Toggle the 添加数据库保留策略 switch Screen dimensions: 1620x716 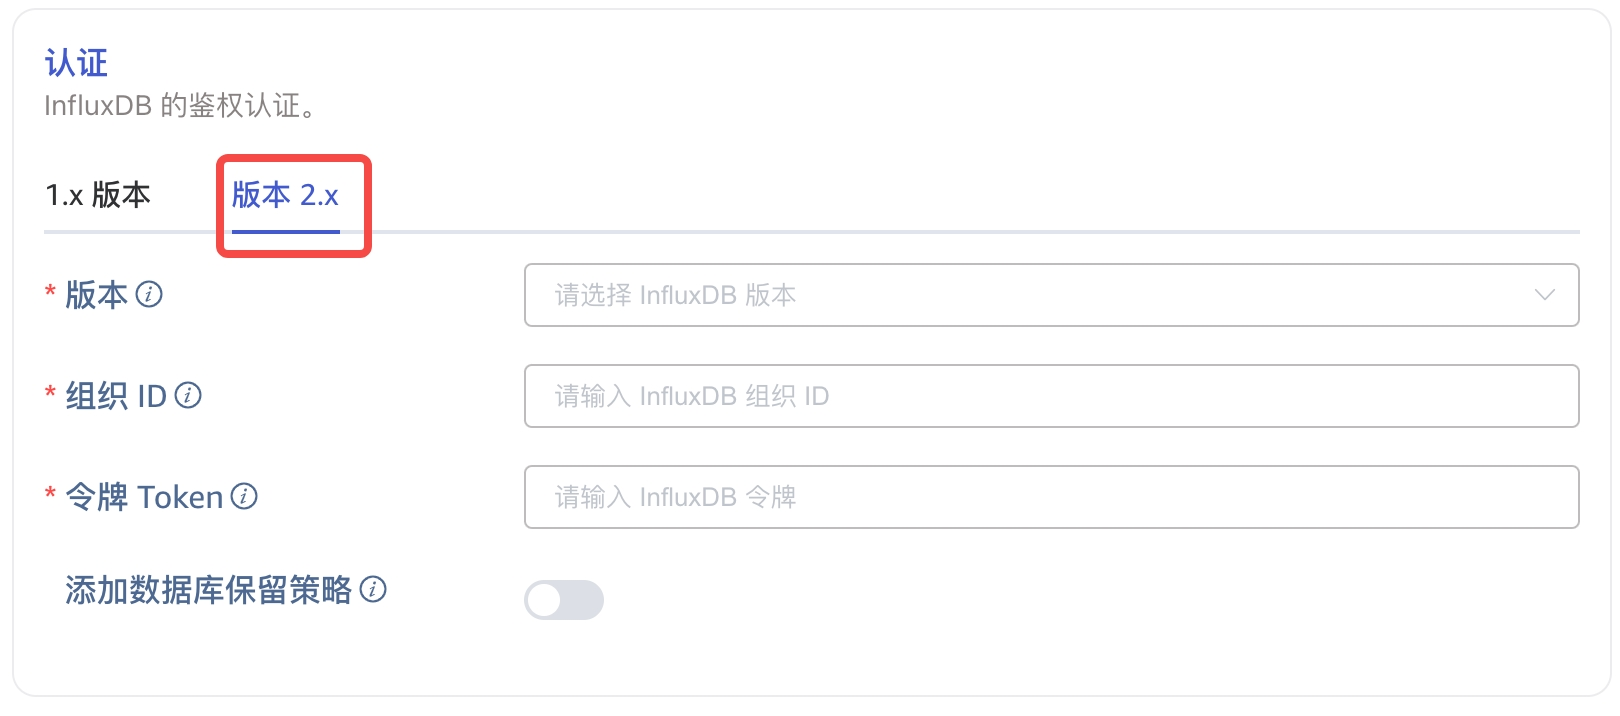pos(564,600)
